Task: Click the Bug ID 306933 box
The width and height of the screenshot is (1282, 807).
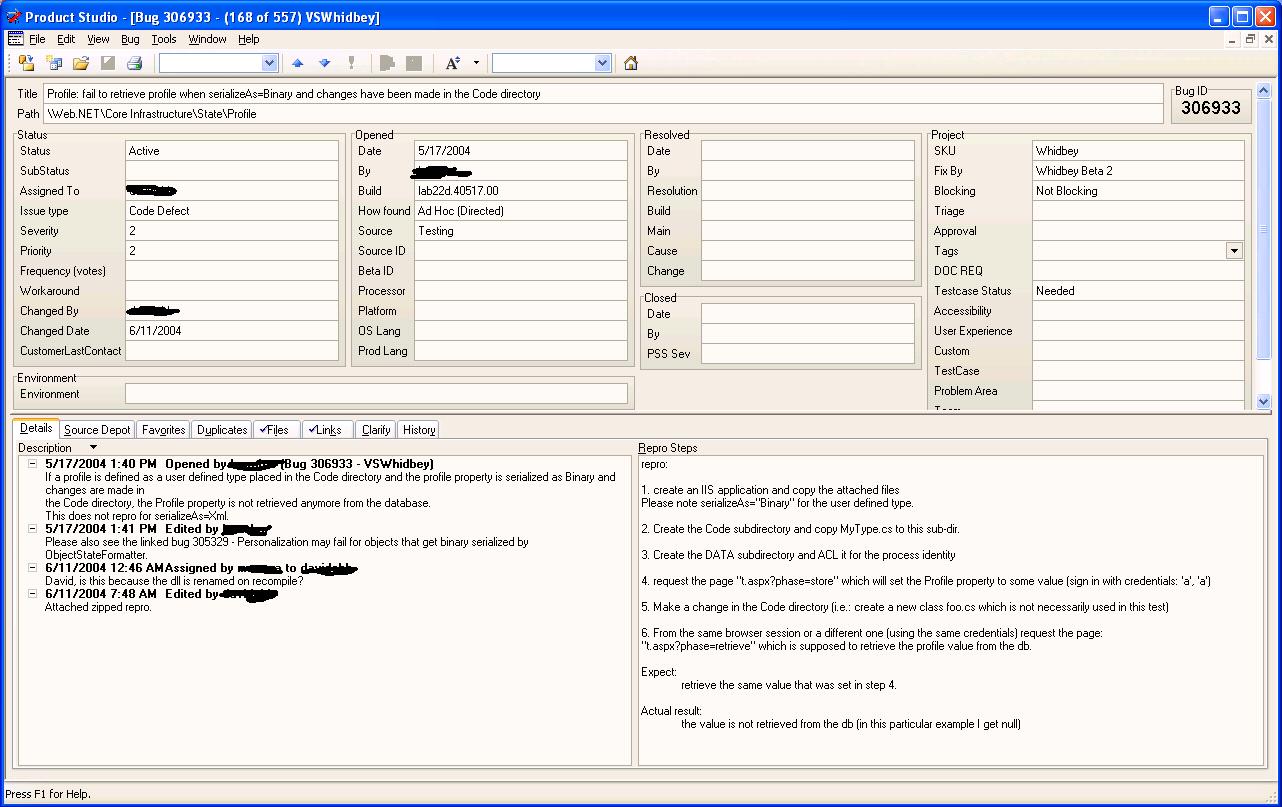Action: 1210,108
